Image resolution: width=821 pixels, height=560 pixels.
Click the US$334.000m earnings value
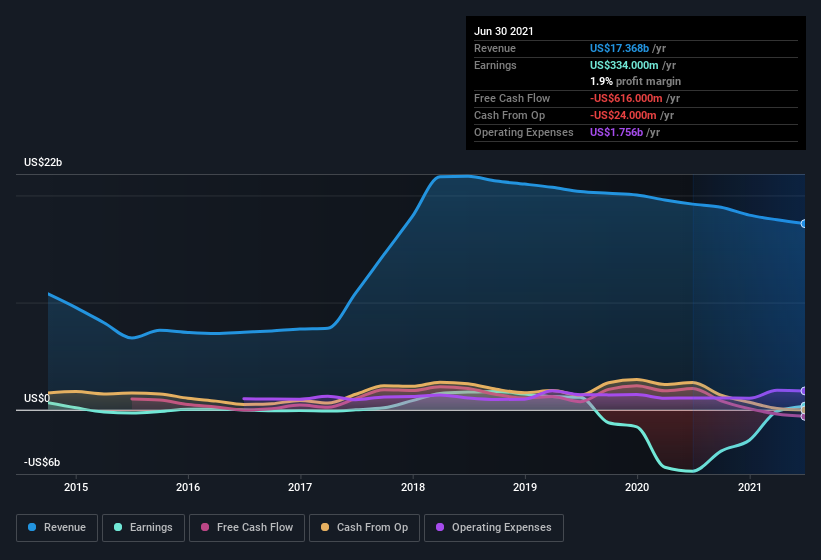point(624,65)
